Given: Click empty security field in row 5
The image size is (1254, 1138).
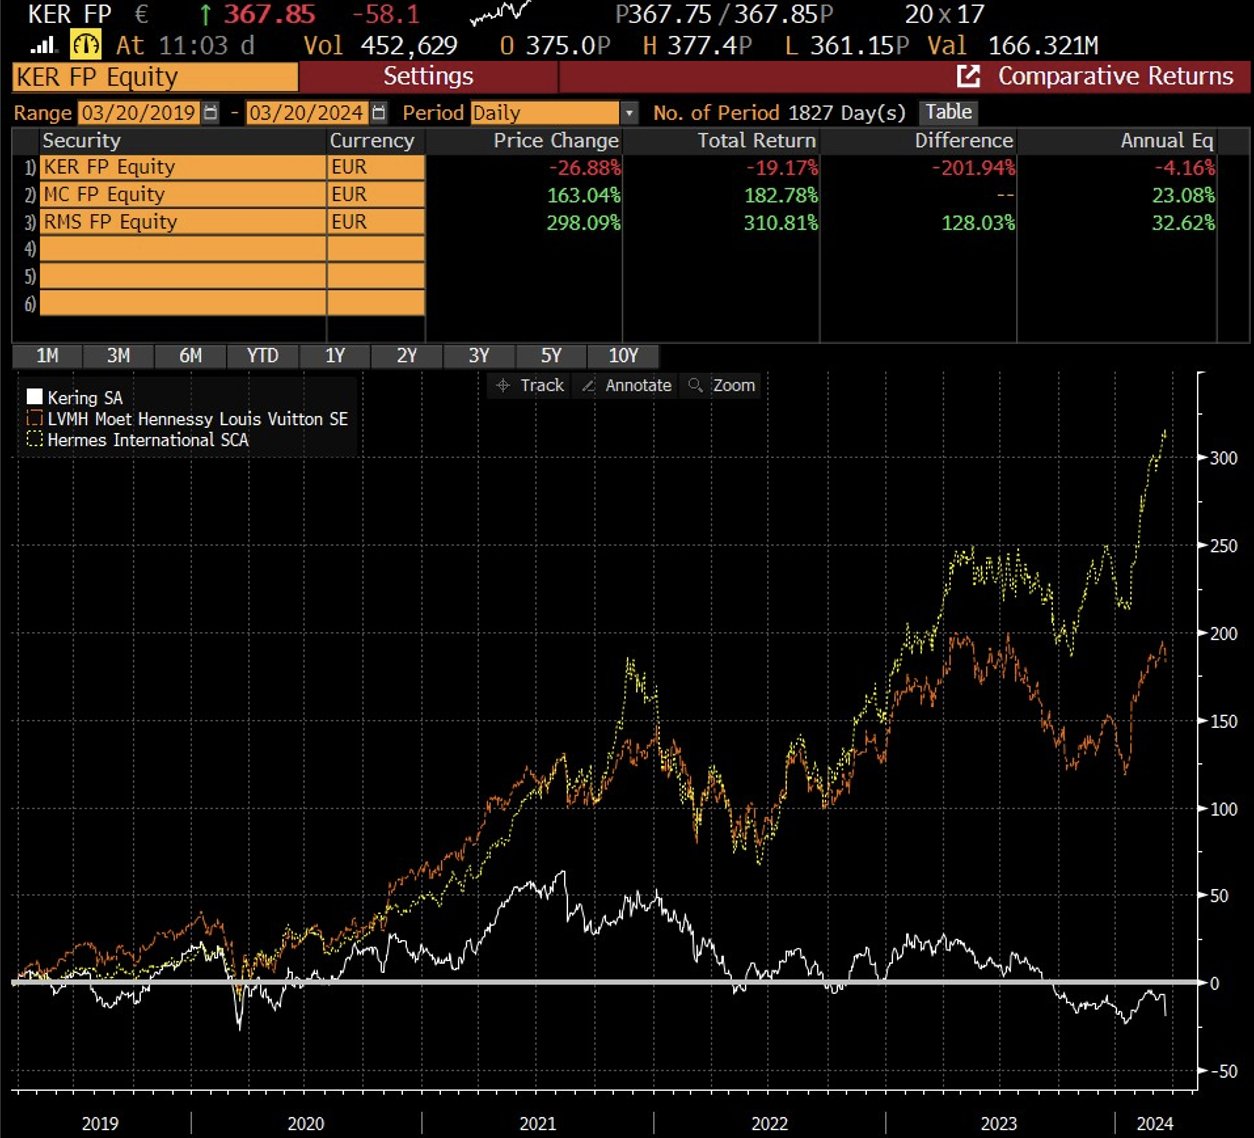Looking at the screenshot, I should (183, 276).
